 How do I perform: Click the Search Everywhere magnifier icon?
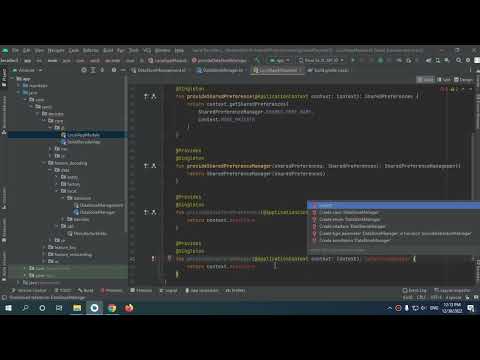459,60
